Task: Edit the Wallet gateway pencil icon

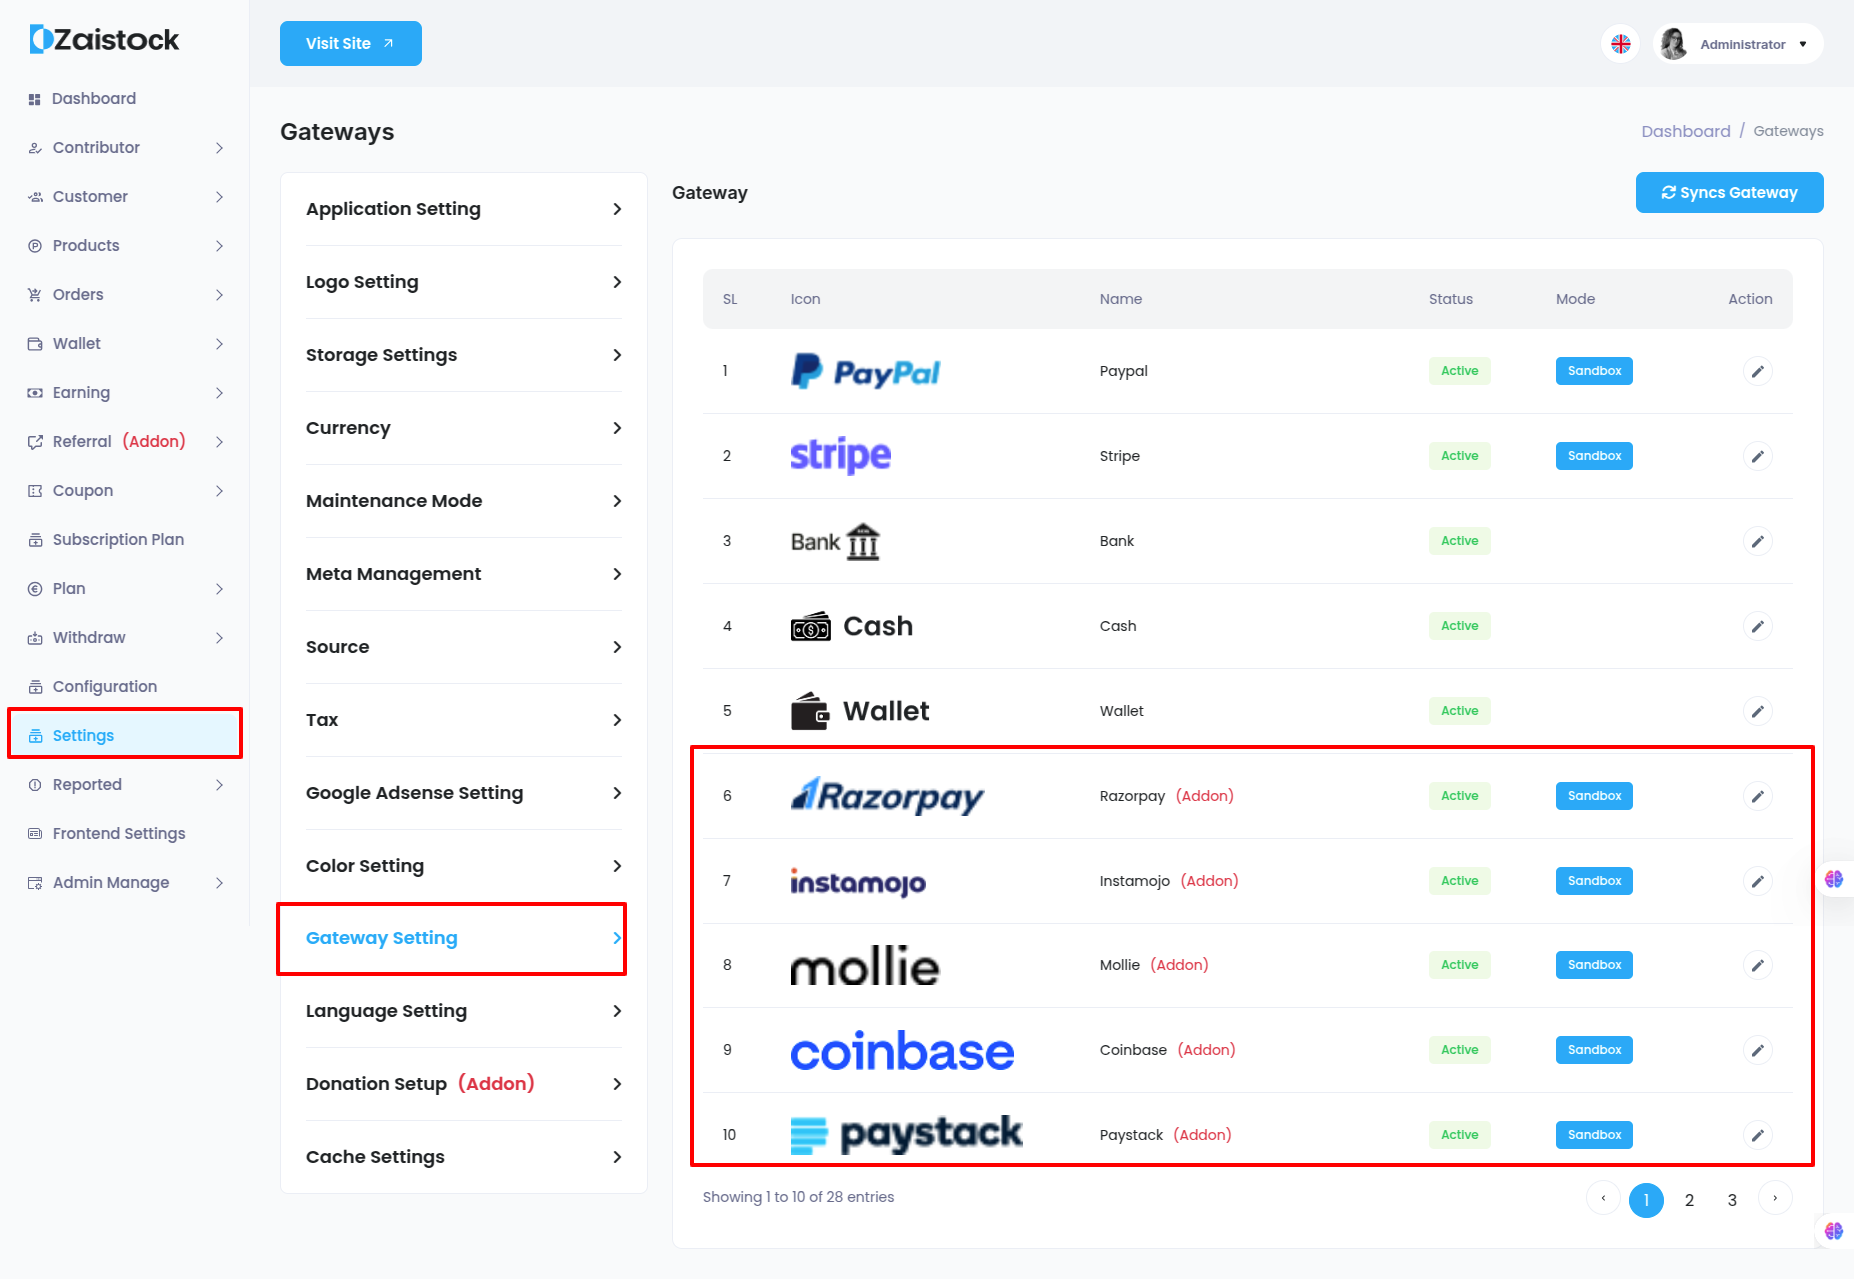Action: point(1757,711)
